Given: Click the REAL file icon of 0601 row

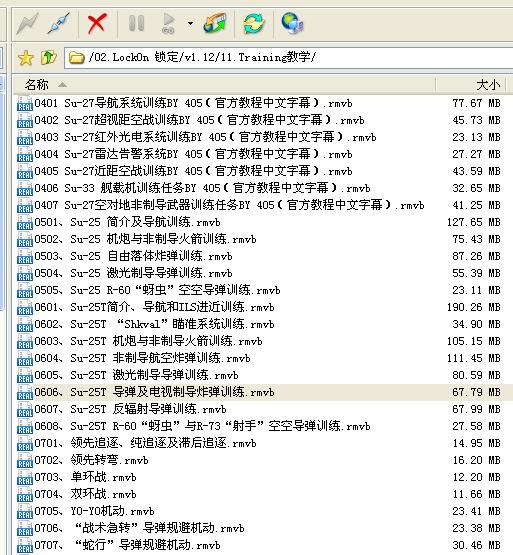Looking at the screenshot, I should click(25, 308).
